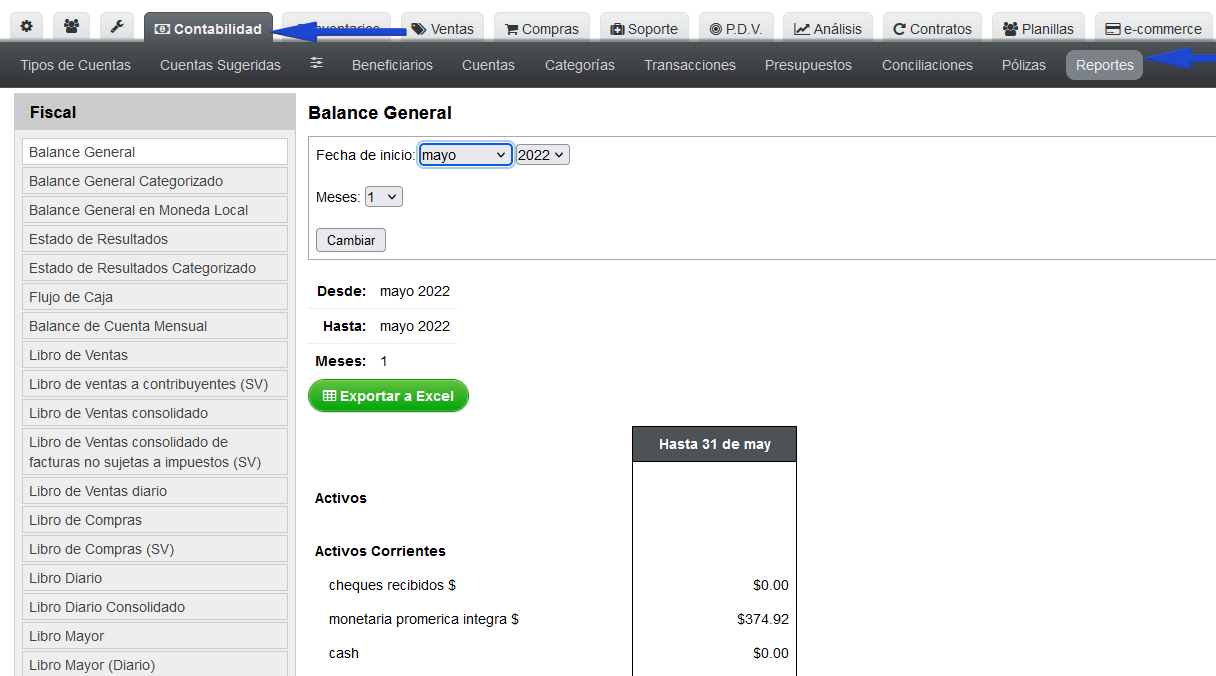The width and height of the screenshot is (1216, 676).
Task: Open Flujo de Caja report
Action: point(155,297)
